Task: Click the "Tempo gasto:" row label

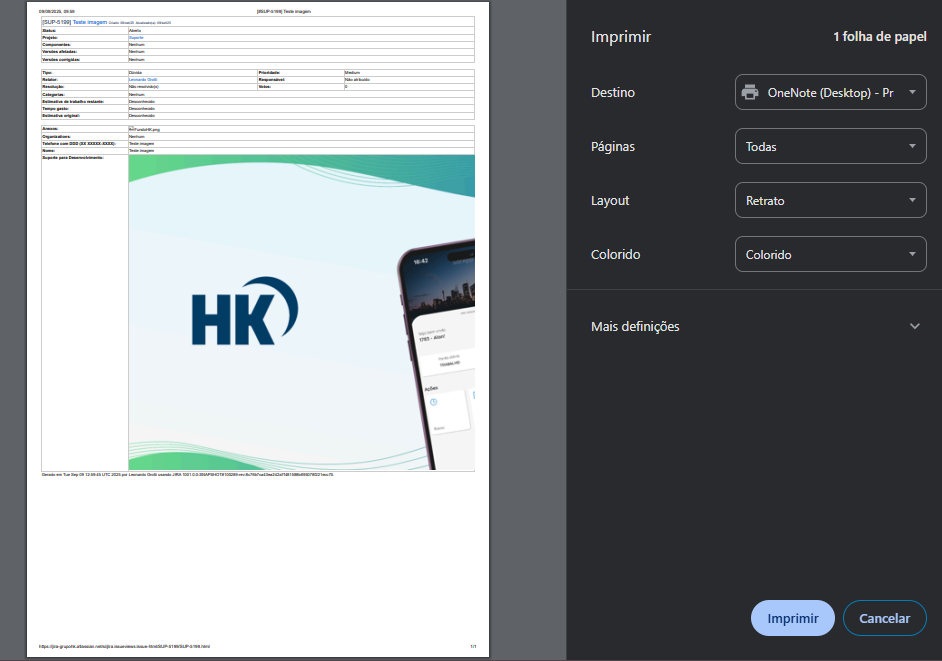Action: [x=55, y=109]
